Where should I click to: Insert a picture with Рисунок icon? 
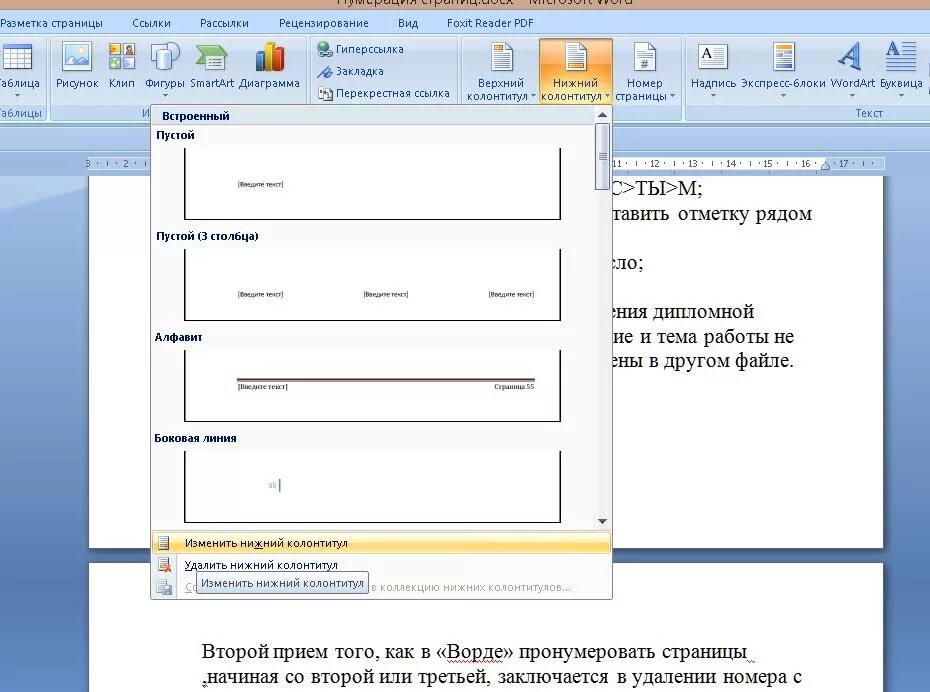pyautogui.click(x=77, y=66)
